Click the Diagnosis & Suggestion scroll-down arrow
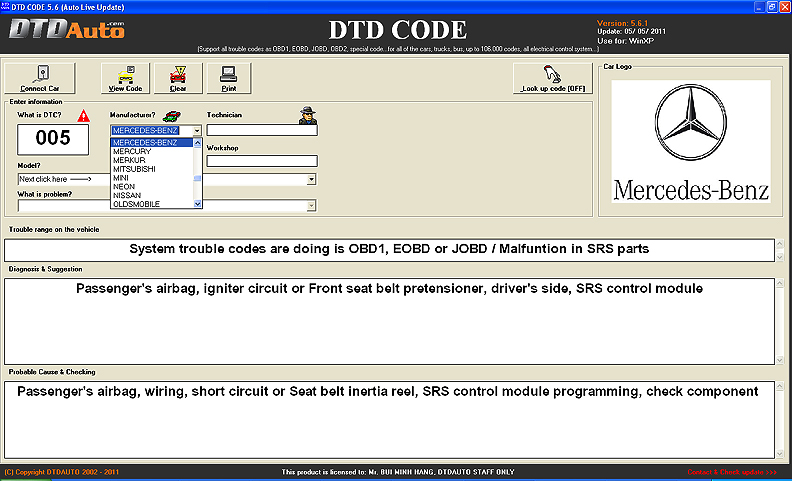Viewport: 792px width, 481px height. click(x=779, y=360)
